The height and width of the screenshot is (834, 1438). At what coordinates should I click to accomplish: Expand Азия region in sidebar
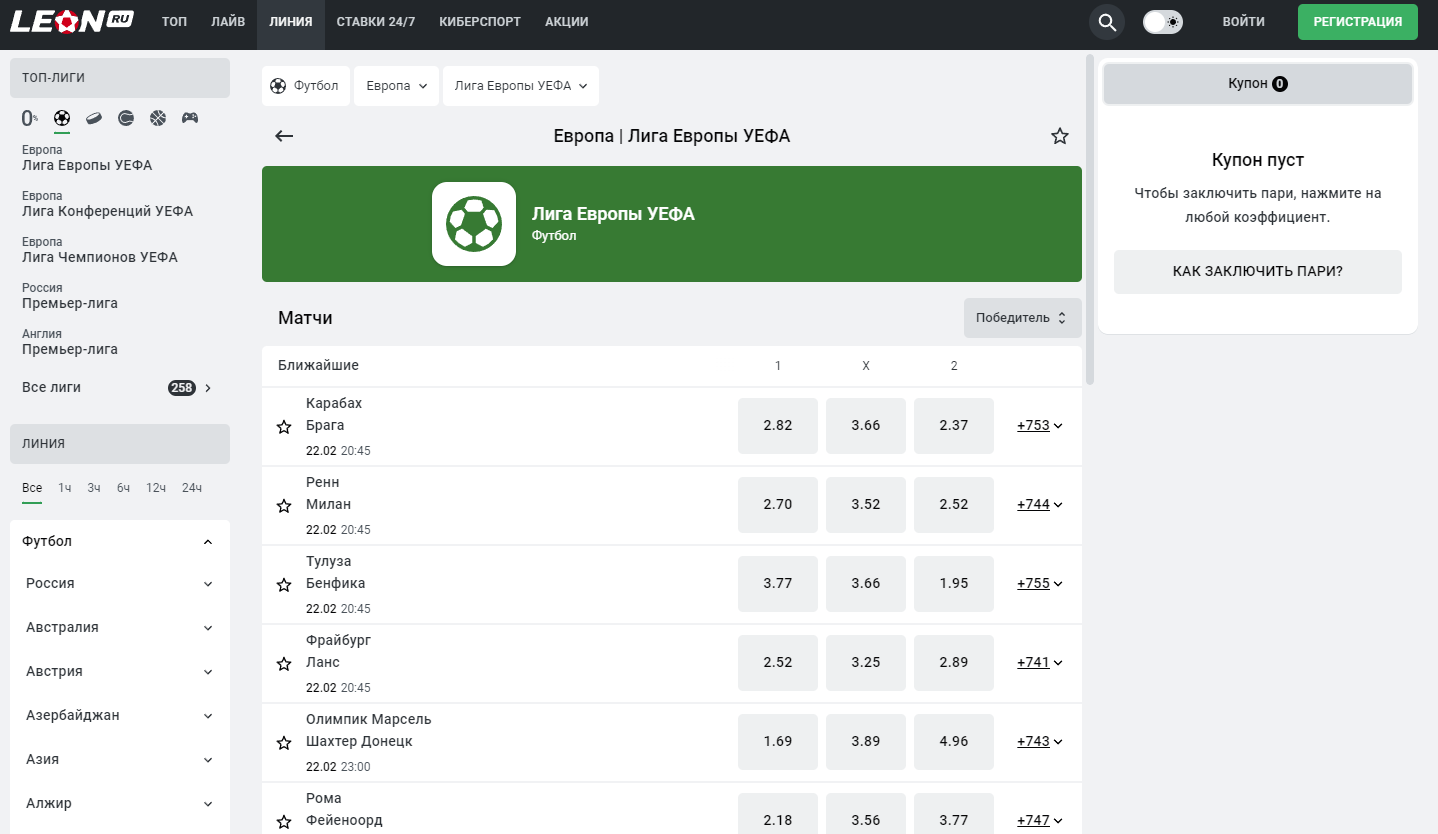pos(120,759)
